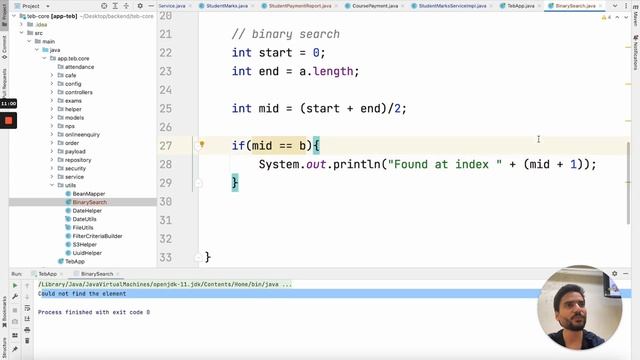This screenshot has height=360, width=640.
Task: Click the JDK path line in console
Action: coord(165,284)
